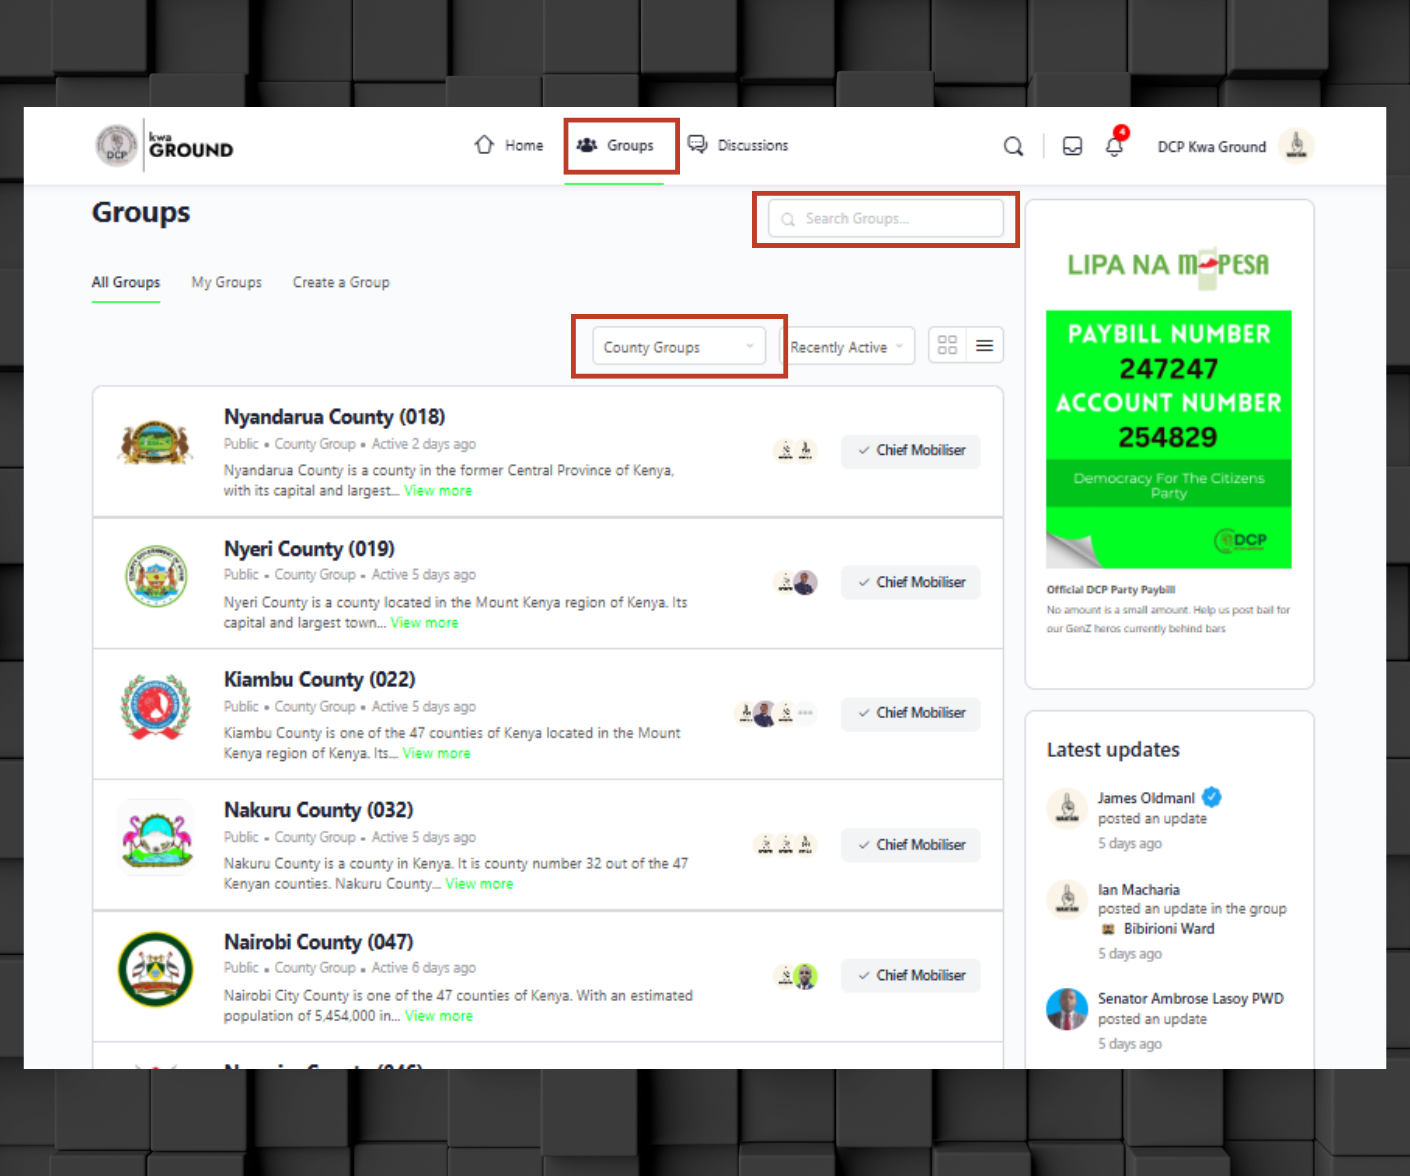The width and height of the screenshot is (1410, 1176).
Task: Open the Groups nav item
Action: 616,145
